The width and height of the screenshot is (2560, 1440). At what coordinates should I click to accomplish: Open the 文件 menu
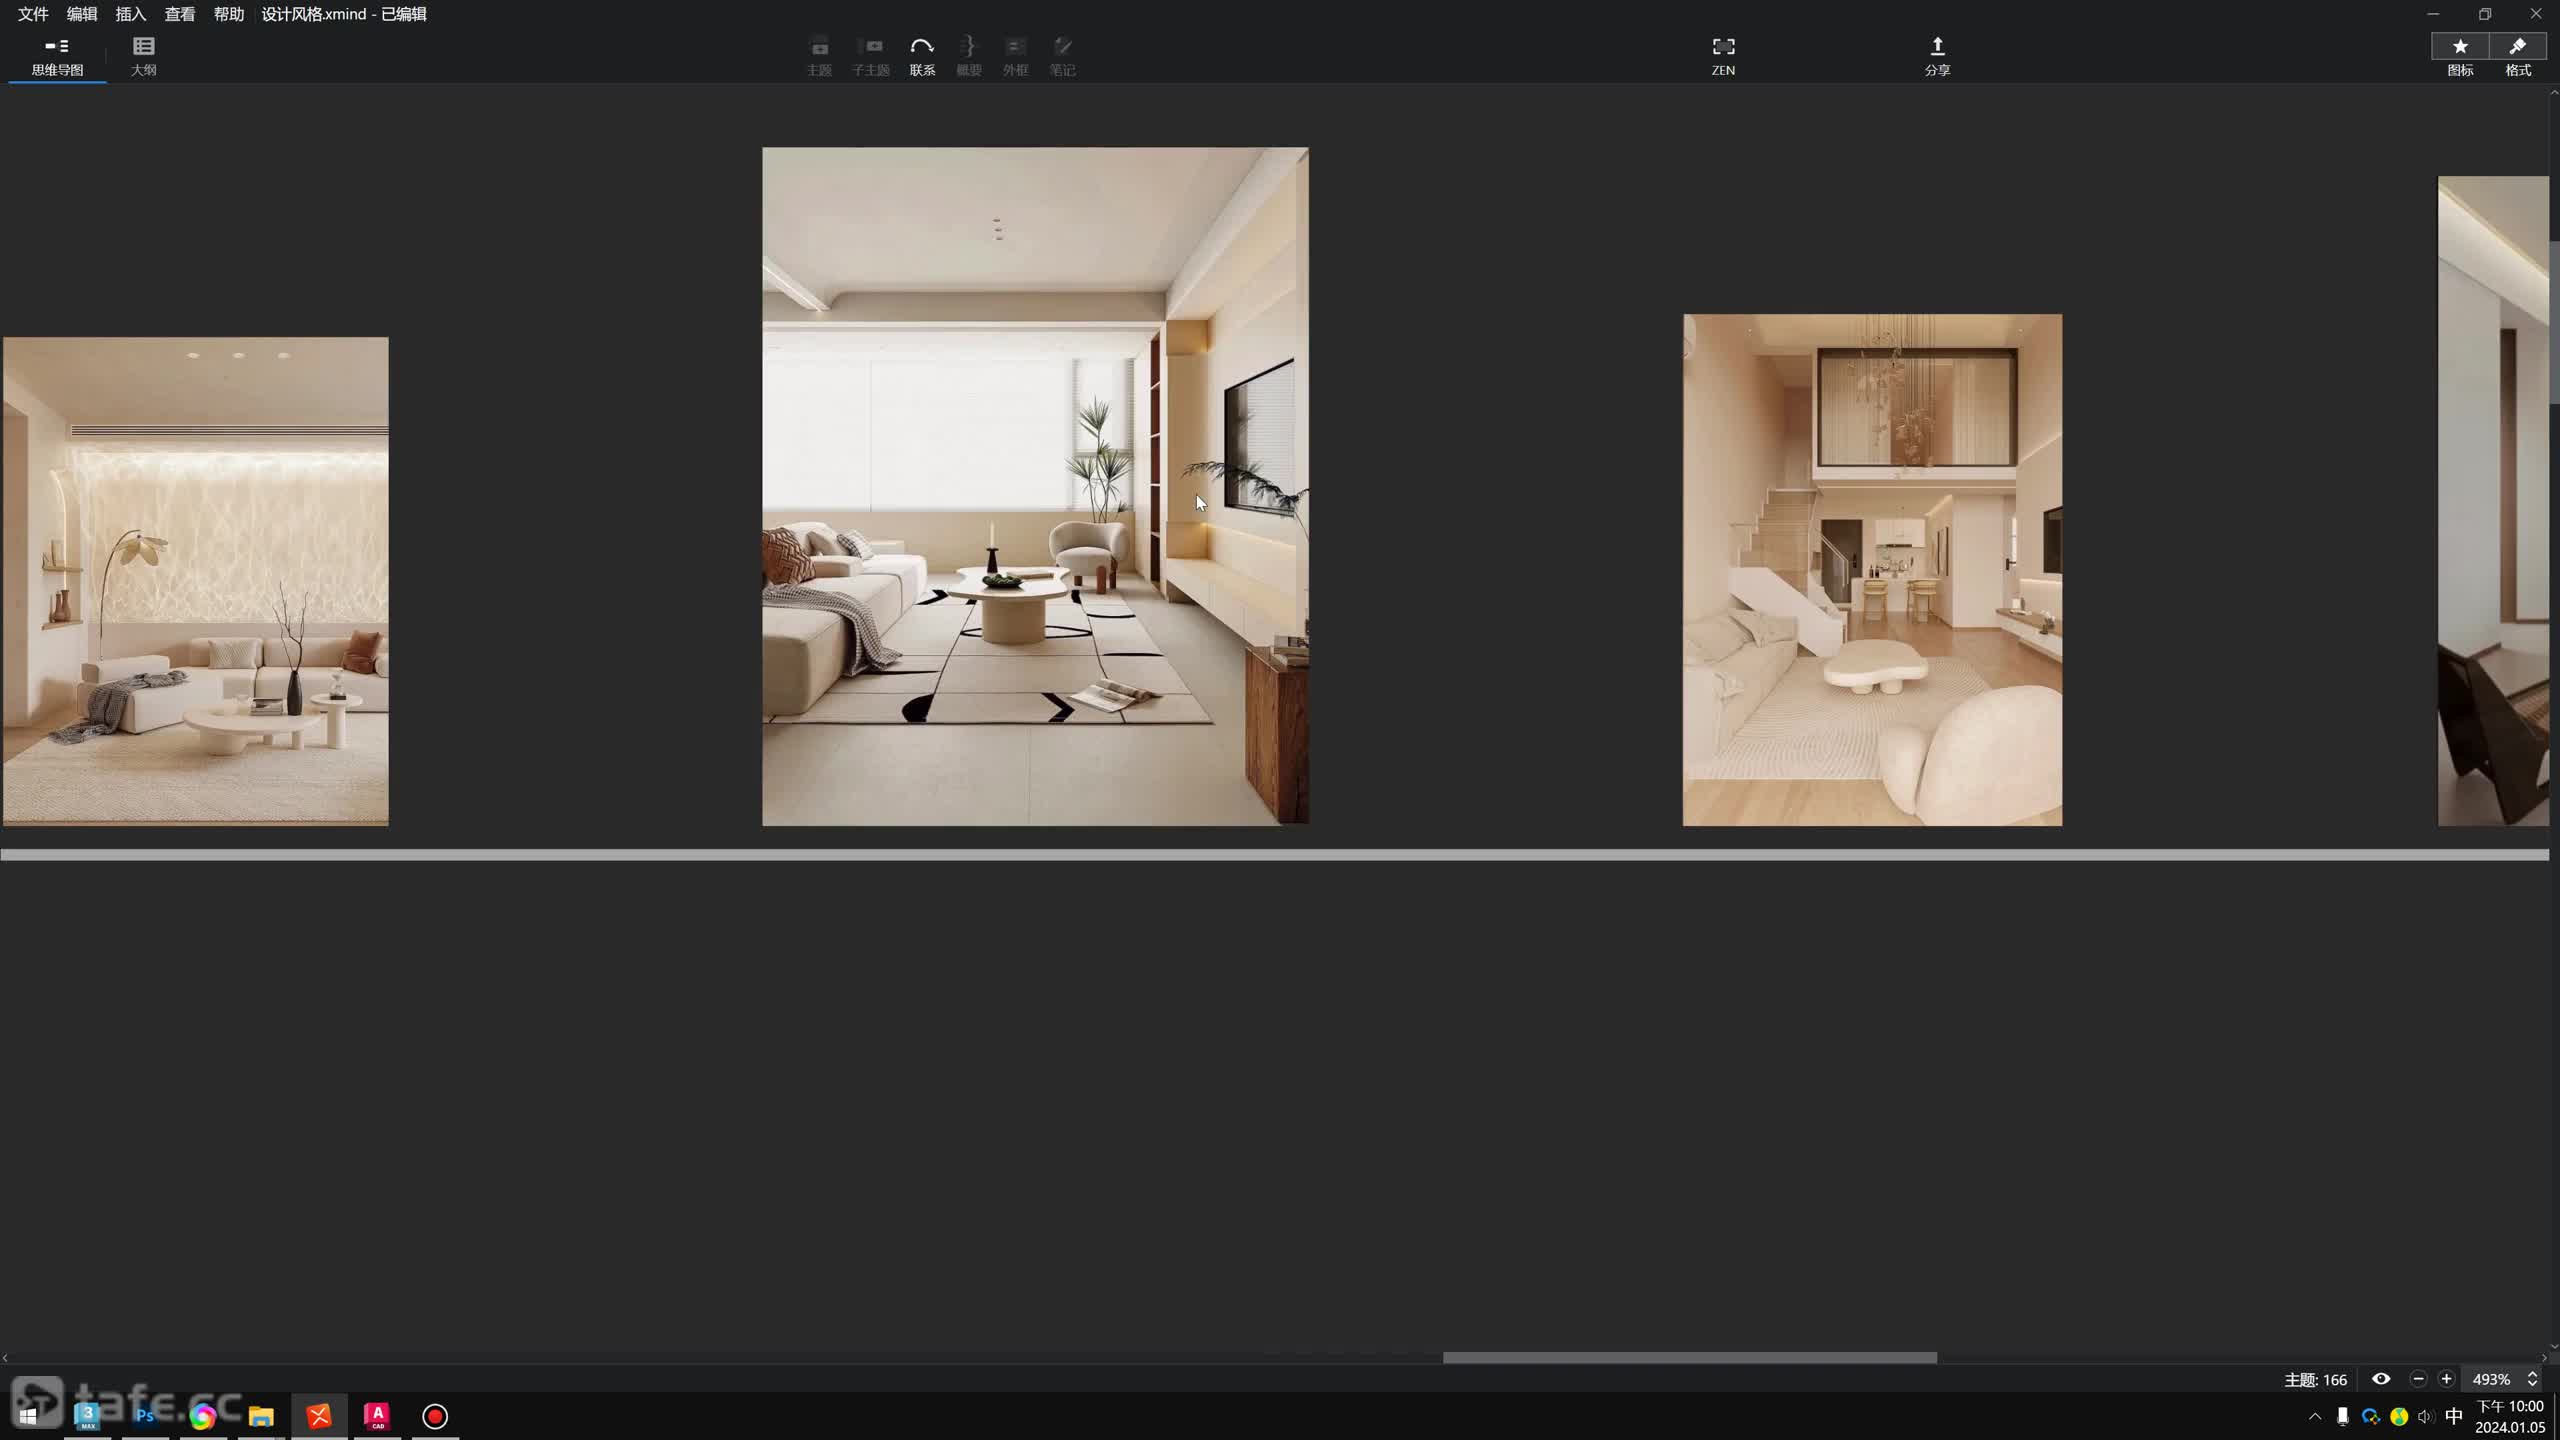click(33, 14)
